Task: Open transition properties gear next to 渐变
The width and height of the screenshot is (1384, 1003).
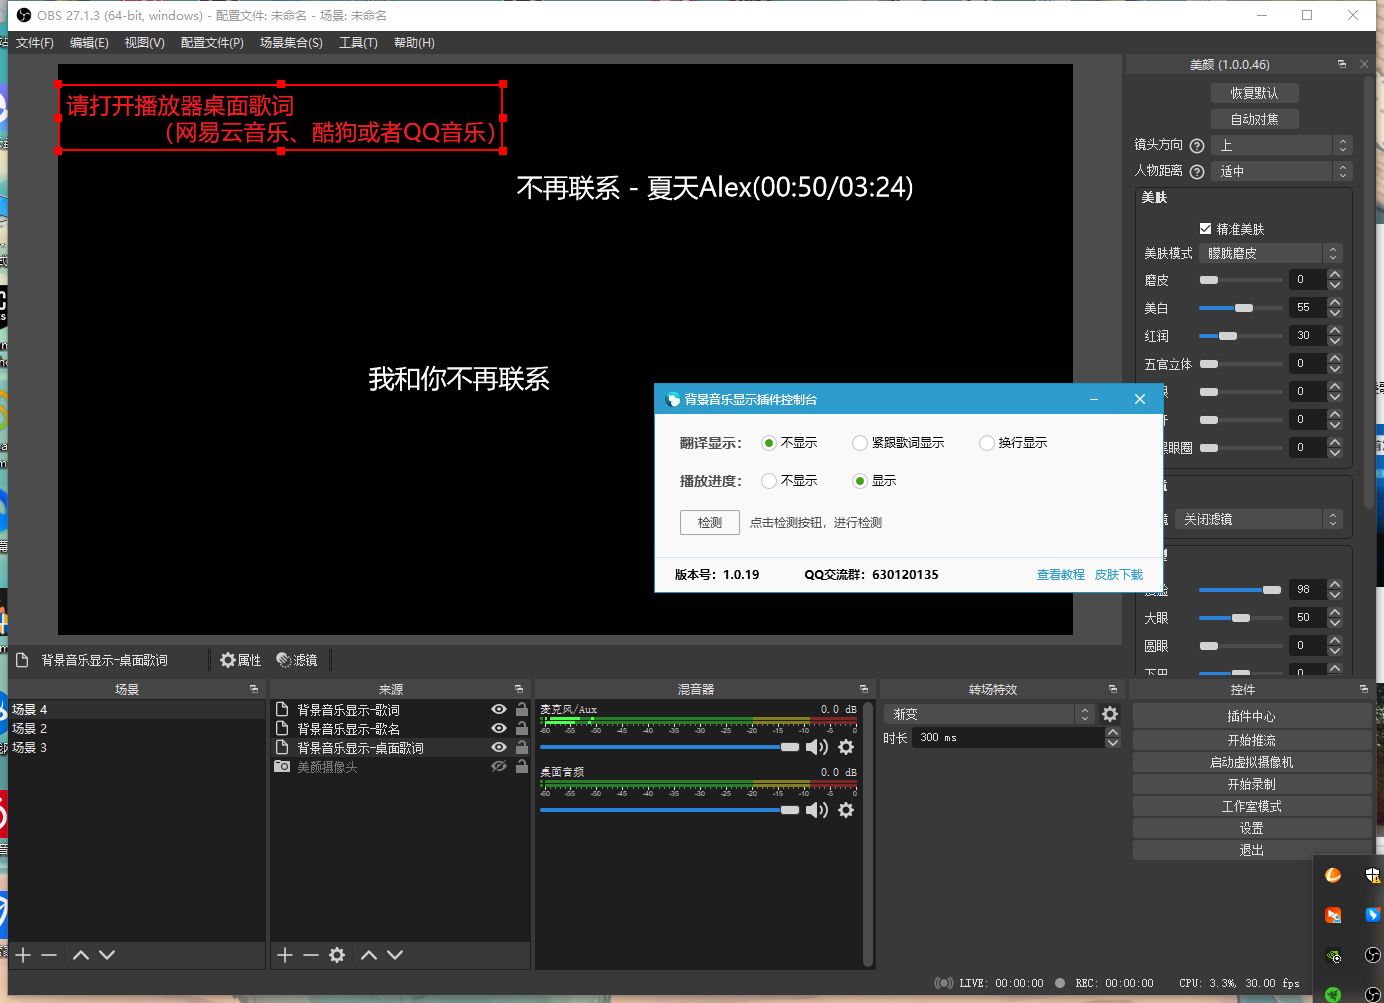Action: pos(1110,714)
